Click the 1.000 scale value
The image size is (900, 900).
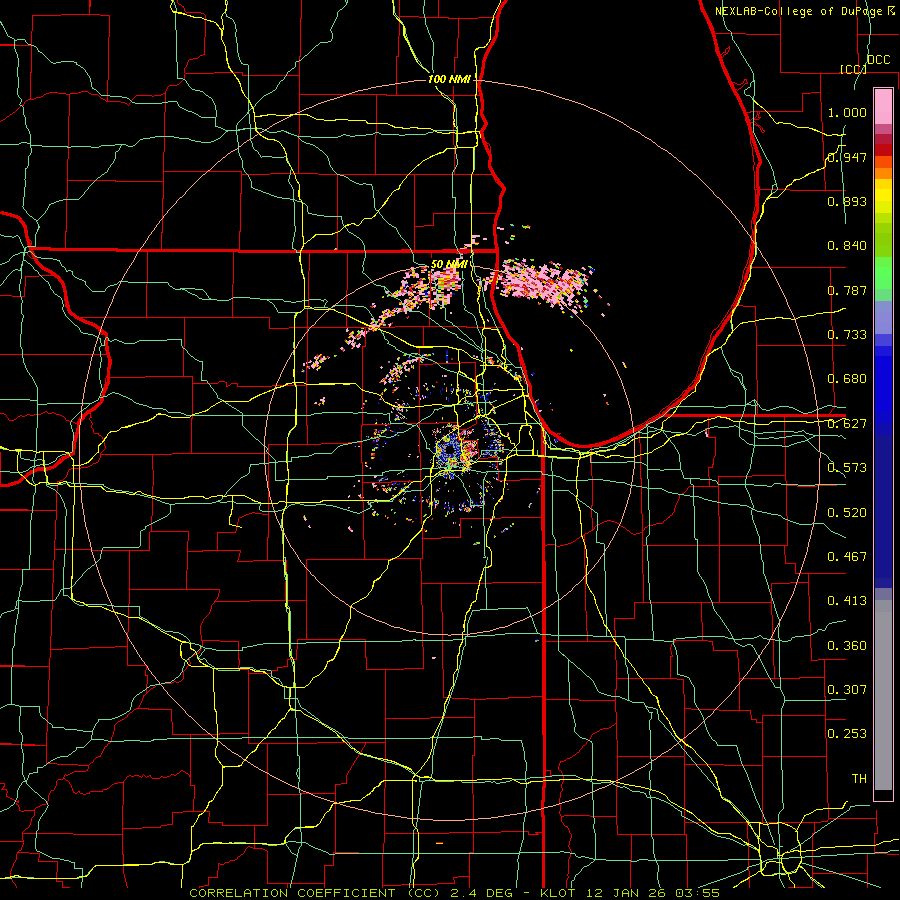[847, 112]
